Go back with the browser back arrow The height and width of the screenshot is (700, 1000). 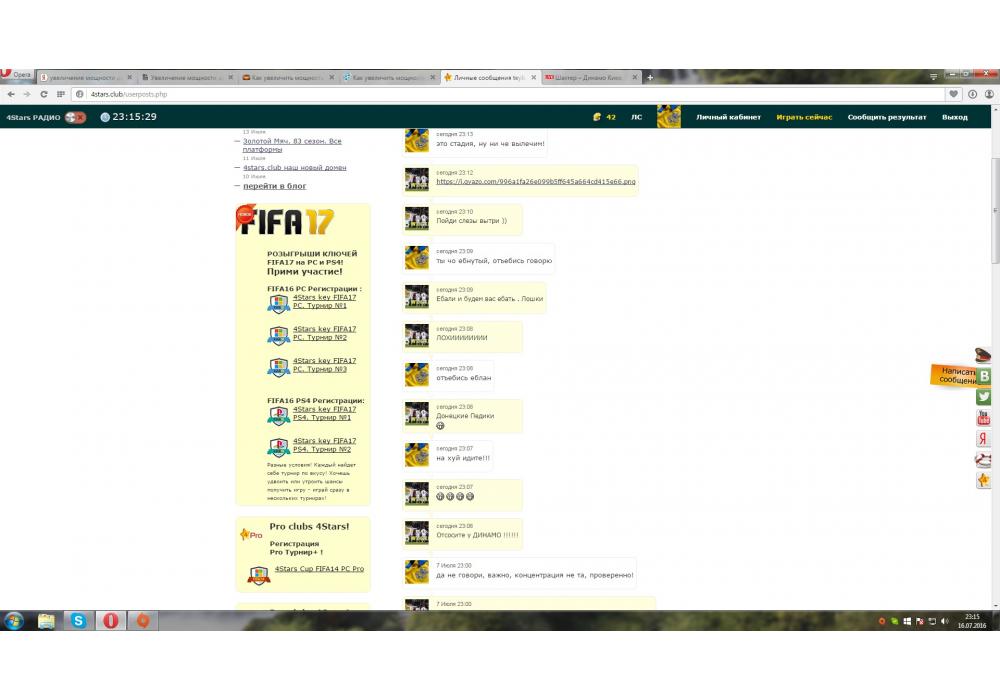tap(11, 94)
